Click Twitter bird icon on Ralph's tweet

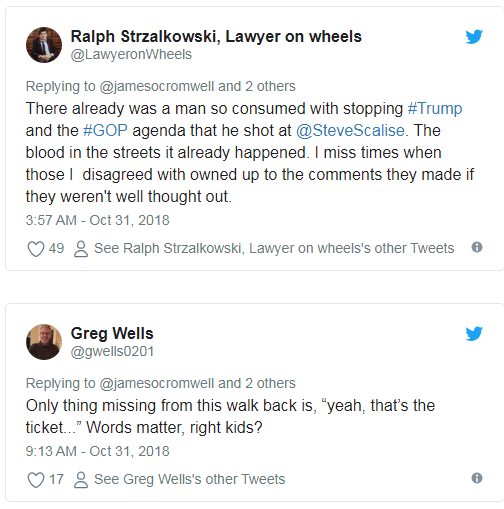point(474,37)
